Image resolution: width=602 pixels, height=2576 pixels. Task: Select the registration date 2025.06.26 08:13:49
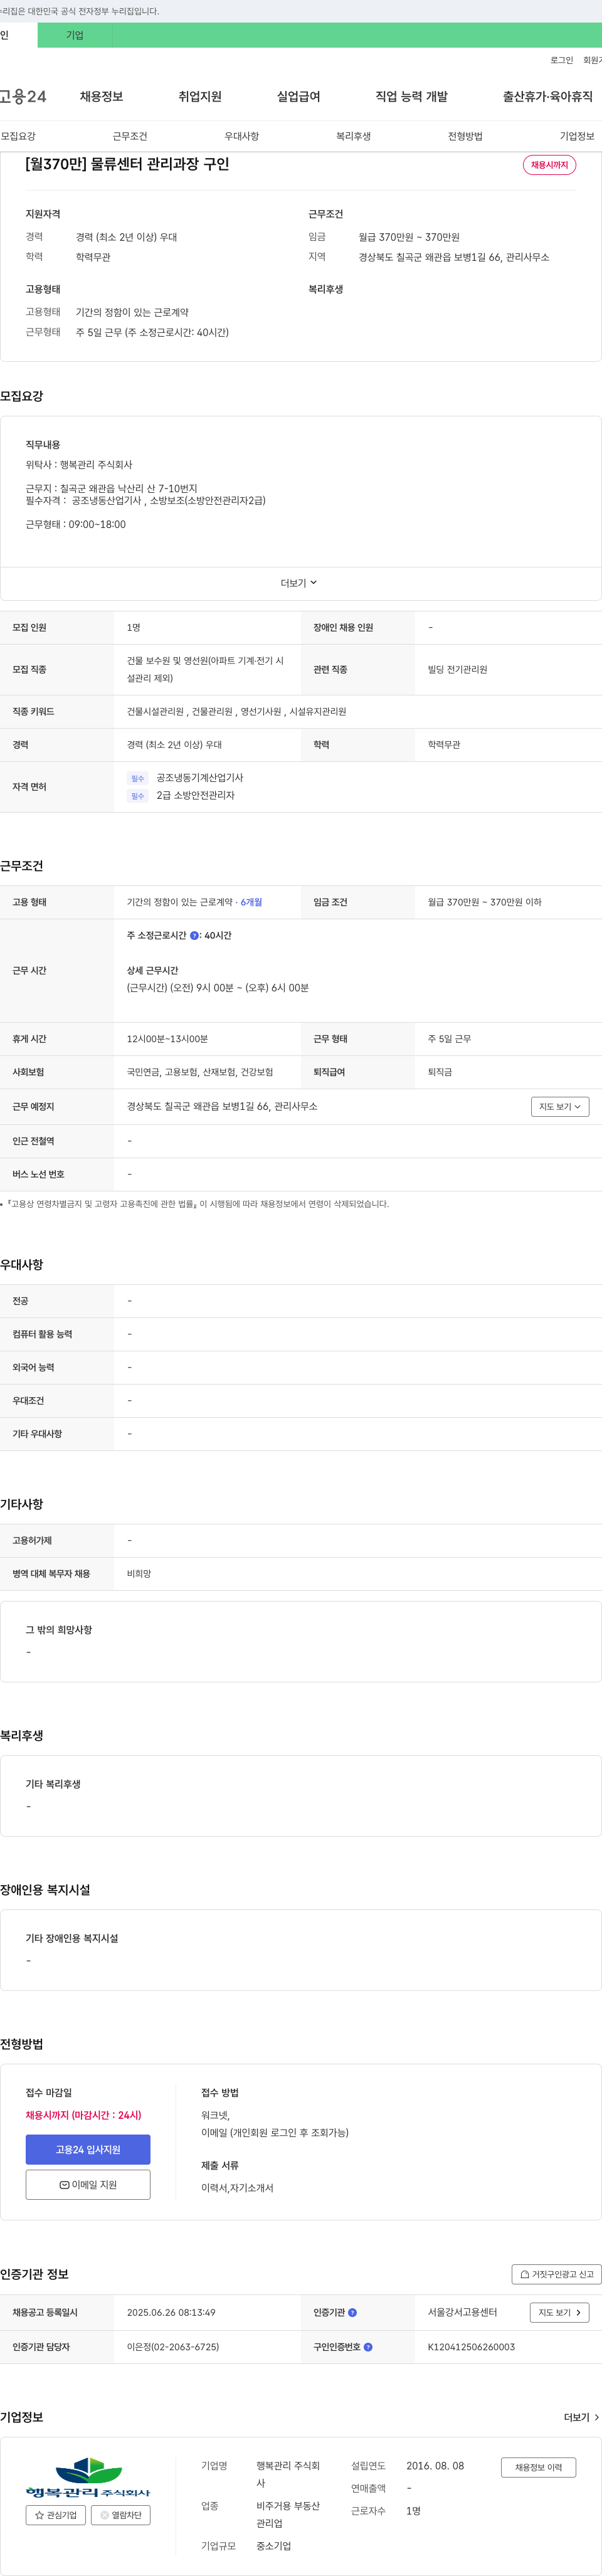point(171,2313)
